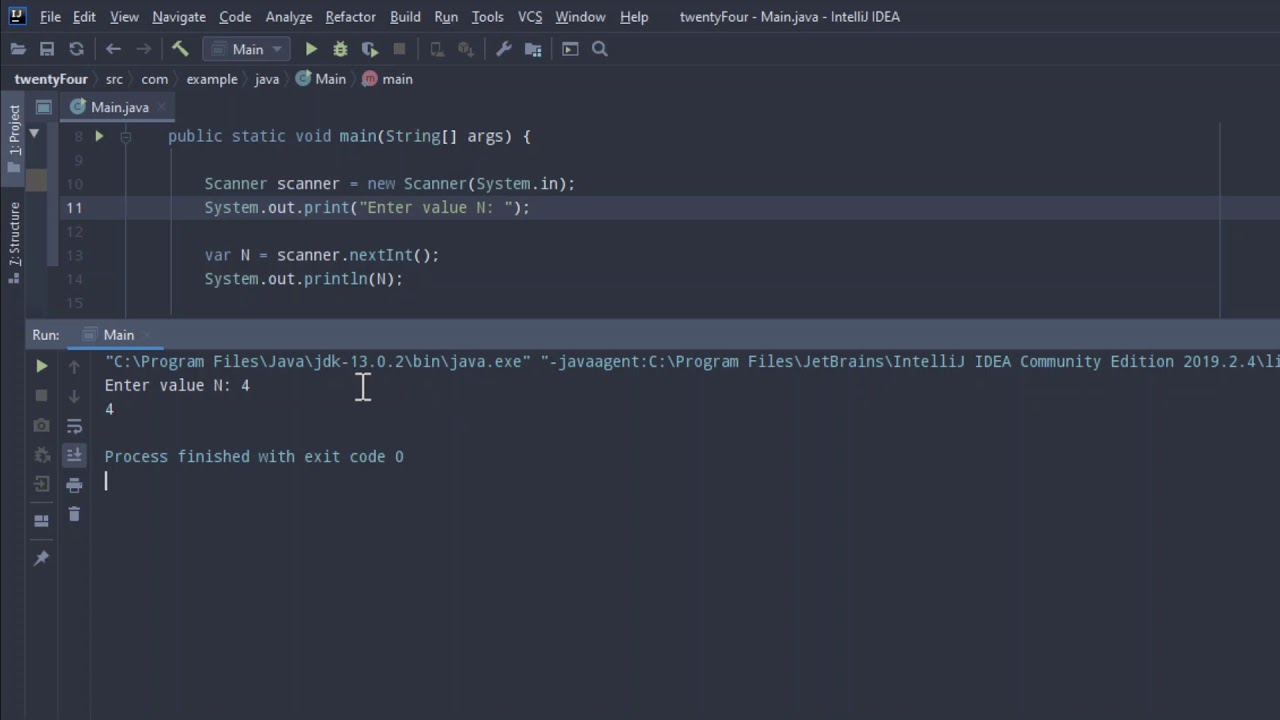Navigate back with the left arrow
This screenshot has width=1280, height=720.
click(x=113, y=49)
